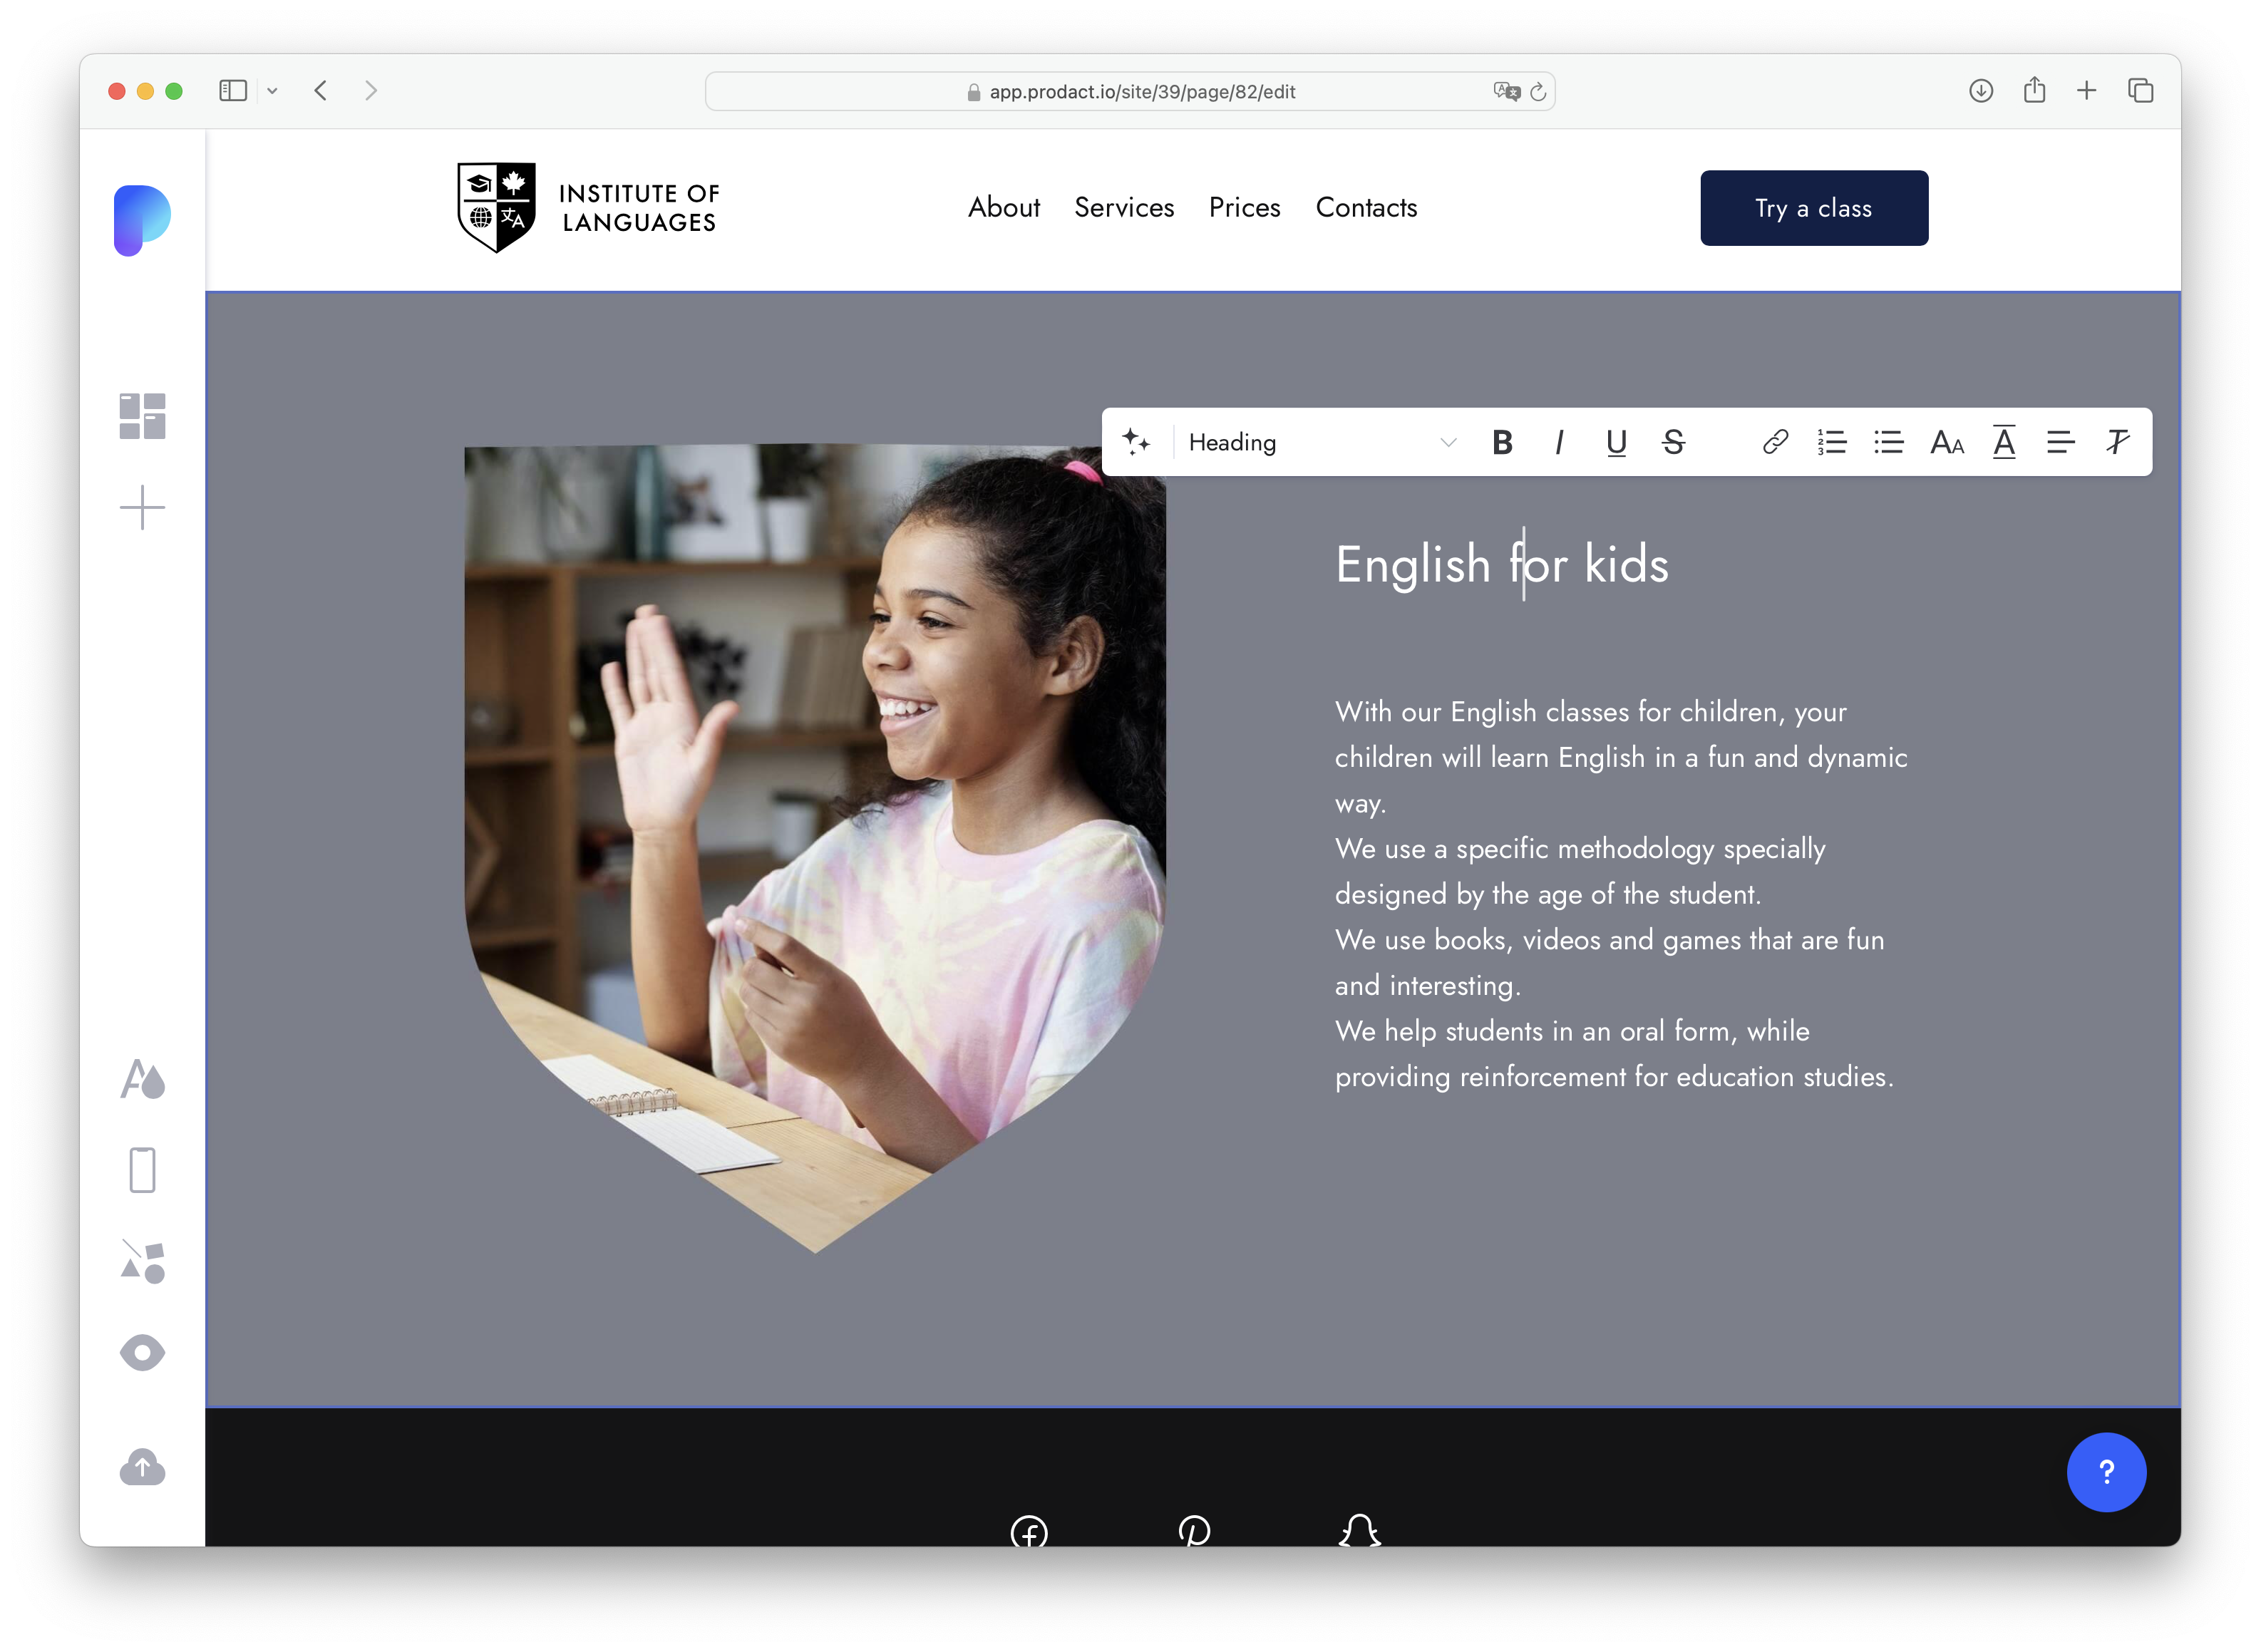This screenshot has width=2261, height=1652.
Task: Open the text color tool
Action: pos(2004,442)
